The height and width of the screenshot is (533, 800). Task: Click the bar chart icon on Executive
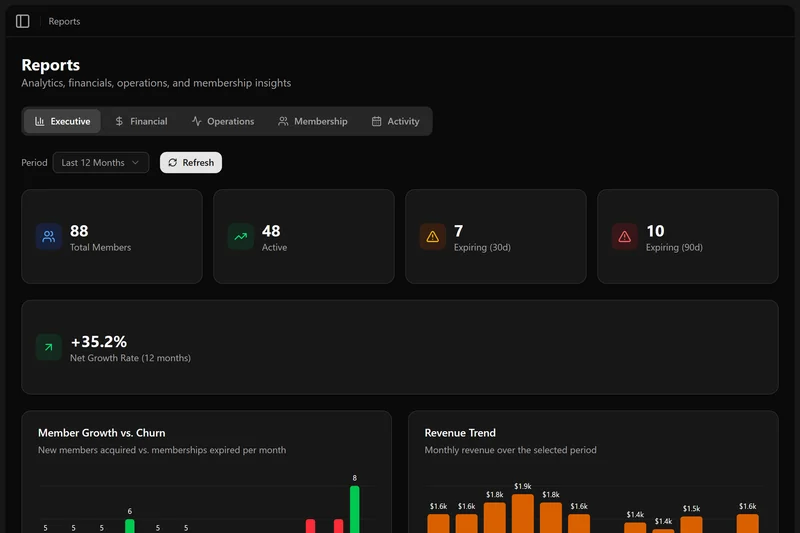[x=39, y=121]
